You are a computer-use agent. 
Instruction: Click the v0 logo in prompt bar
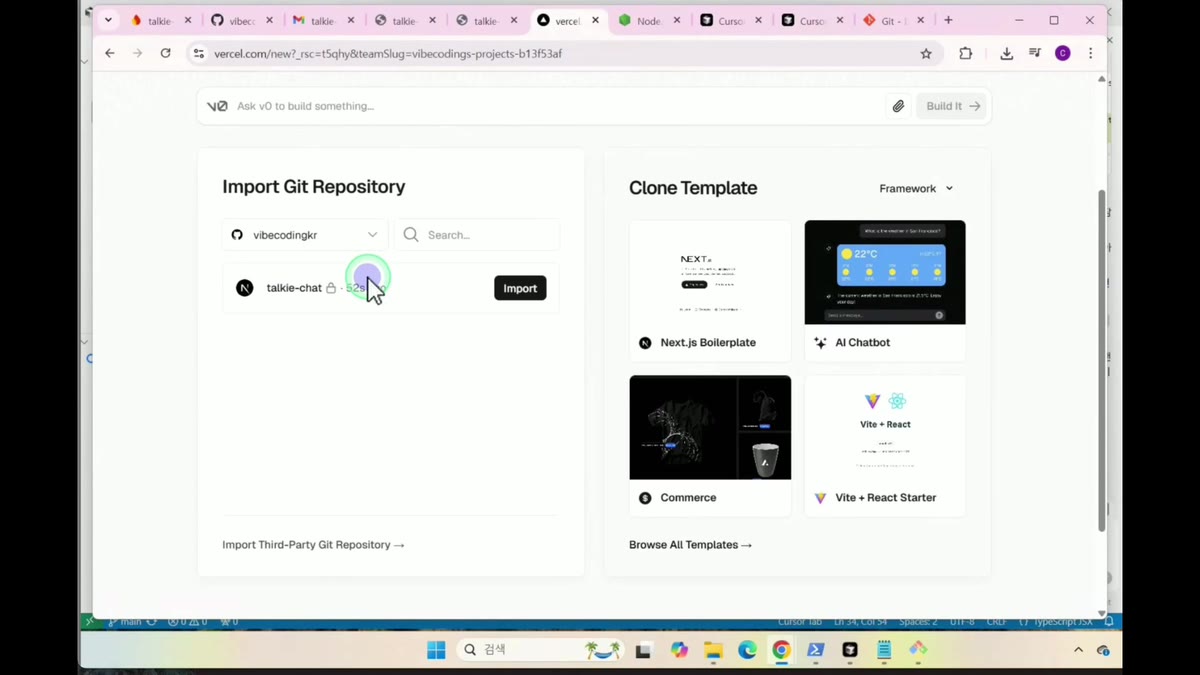(217, 106)
